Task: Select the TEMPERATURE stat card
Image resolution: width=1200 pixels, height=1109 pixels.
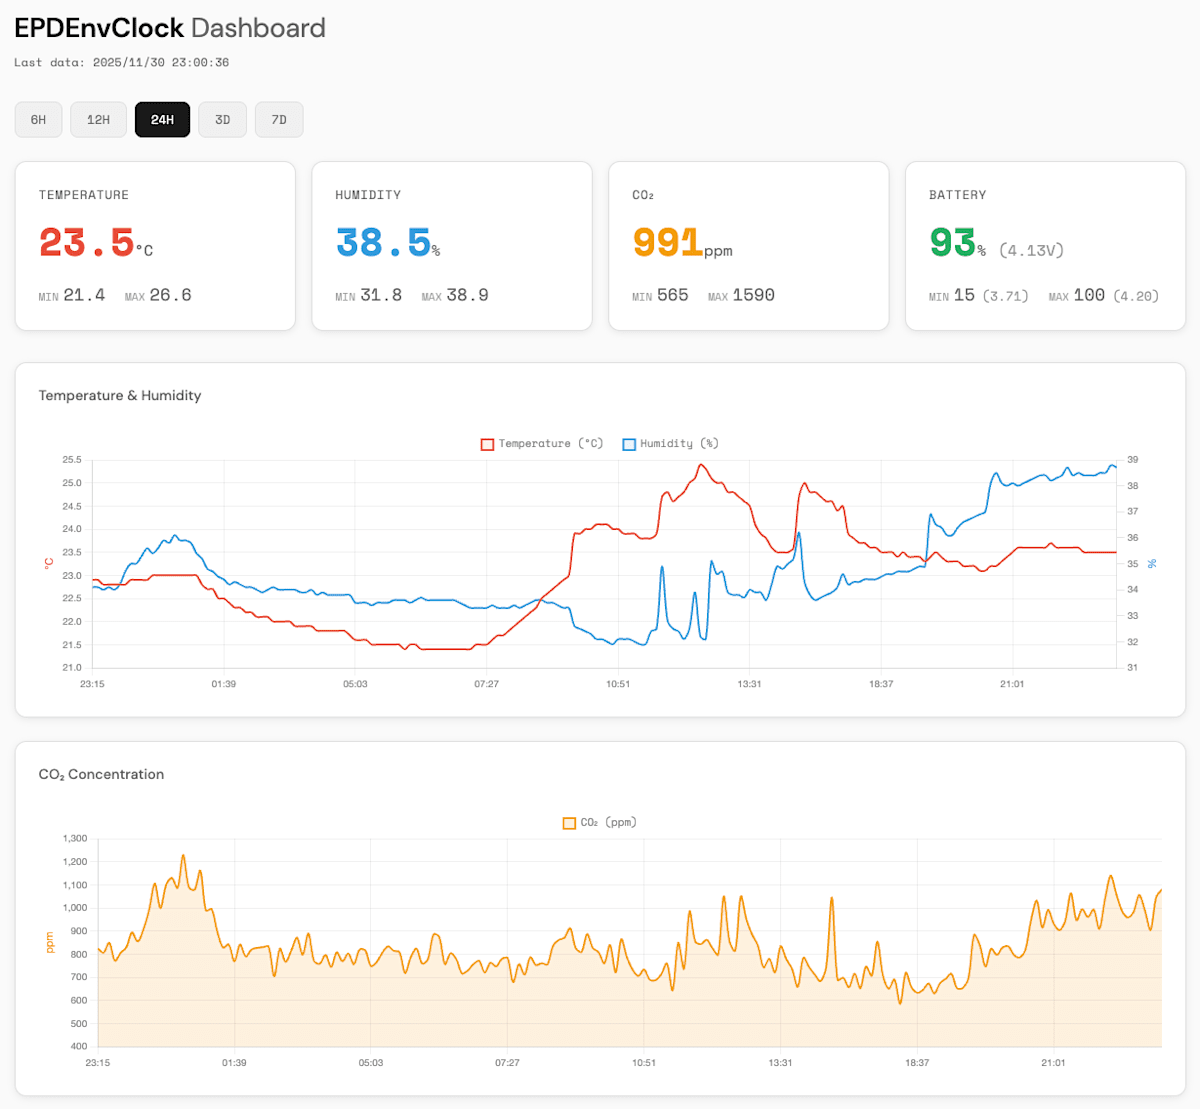Action: coord(155,245)
